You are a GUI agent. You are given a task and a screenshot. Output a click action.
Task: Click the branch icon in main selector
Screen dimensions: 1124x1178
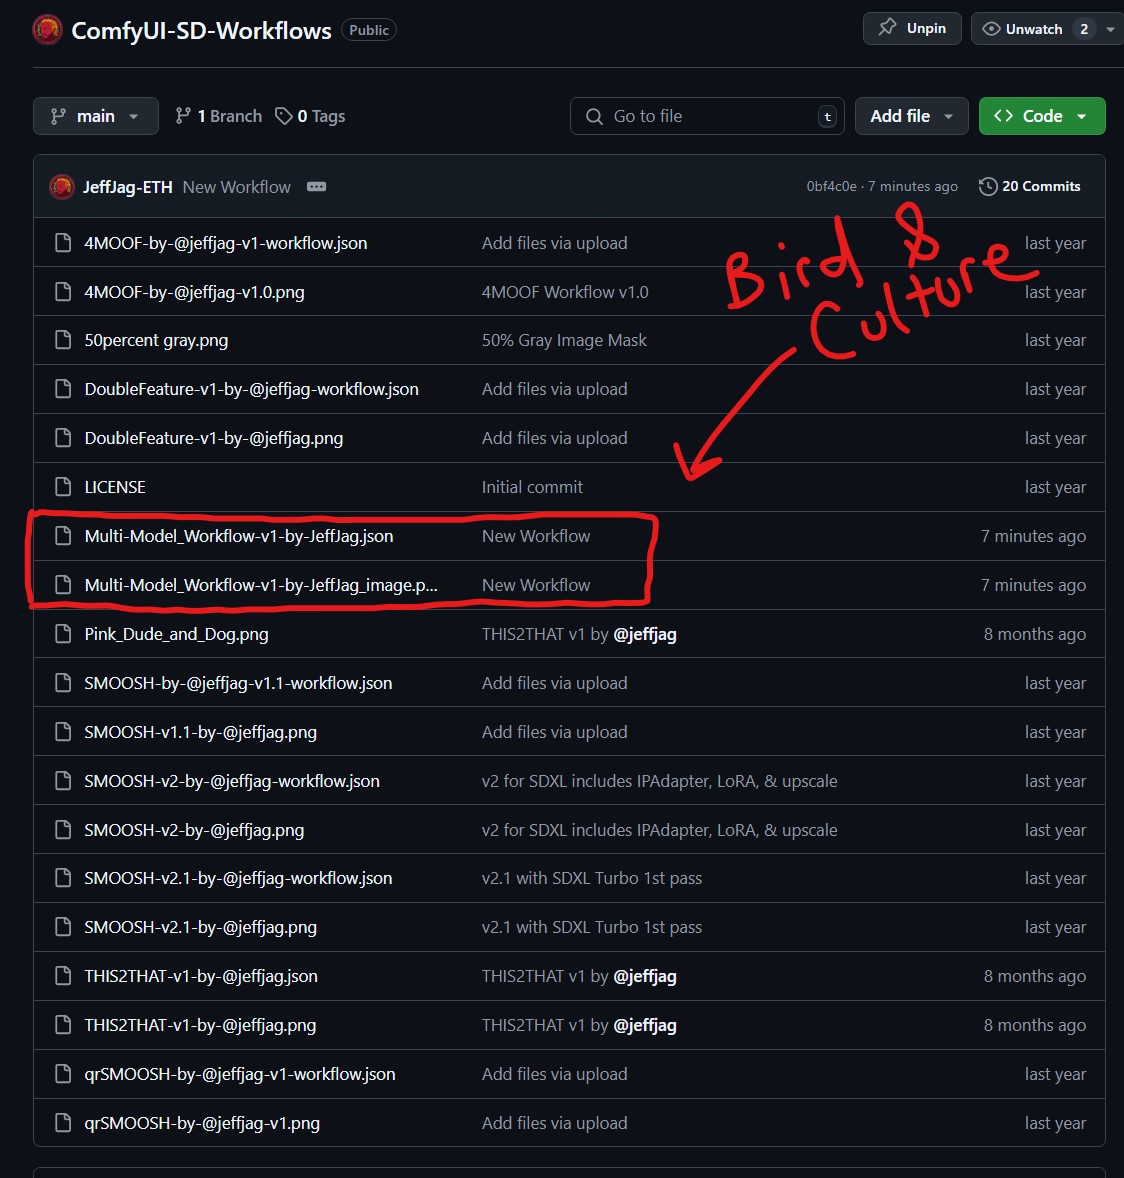pyautogui.click(x=58, y=116)
